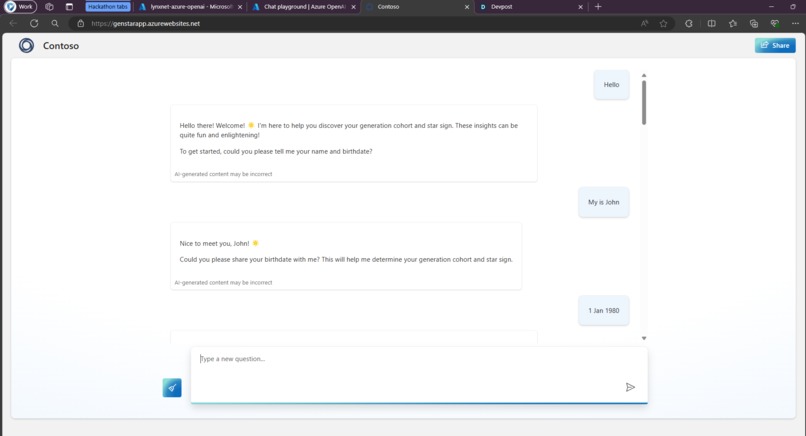Open the Work profile menu
Screen dimensions: 806x436
tap(20, 7)
